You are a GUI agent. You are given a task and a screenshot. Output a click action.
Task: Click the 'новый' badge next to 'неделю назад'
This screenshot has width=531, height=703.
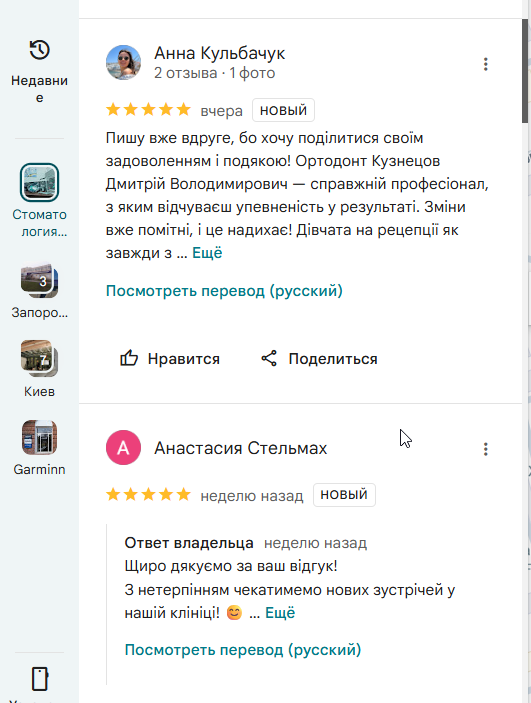(344, 495)
